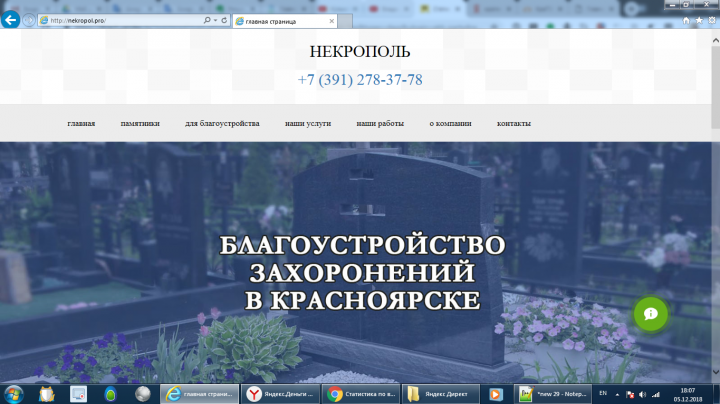Viewport: 720px width, 404px height.
Task: Open the 'о компании' menu item
Action: tap(450, 123)
